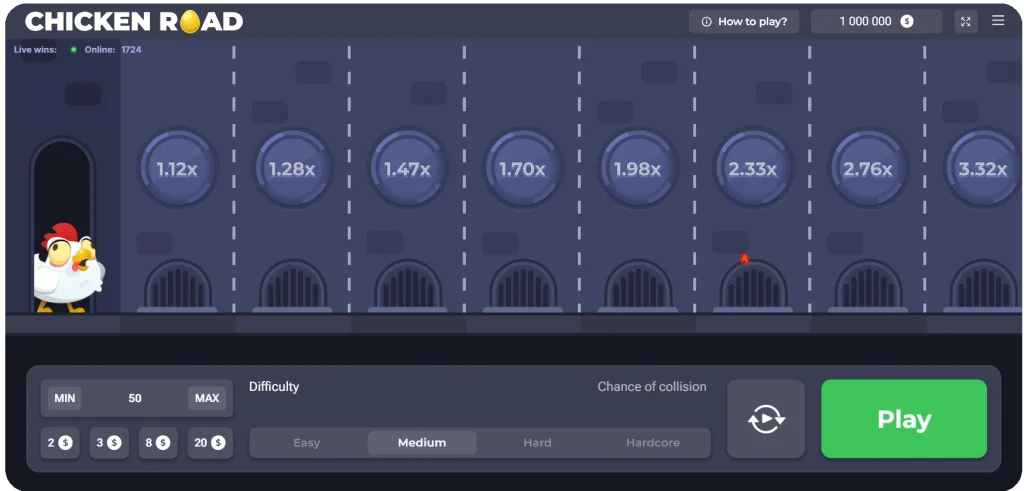
Task: Choose the 20 $ quick bet
Action: pos(210,443)
